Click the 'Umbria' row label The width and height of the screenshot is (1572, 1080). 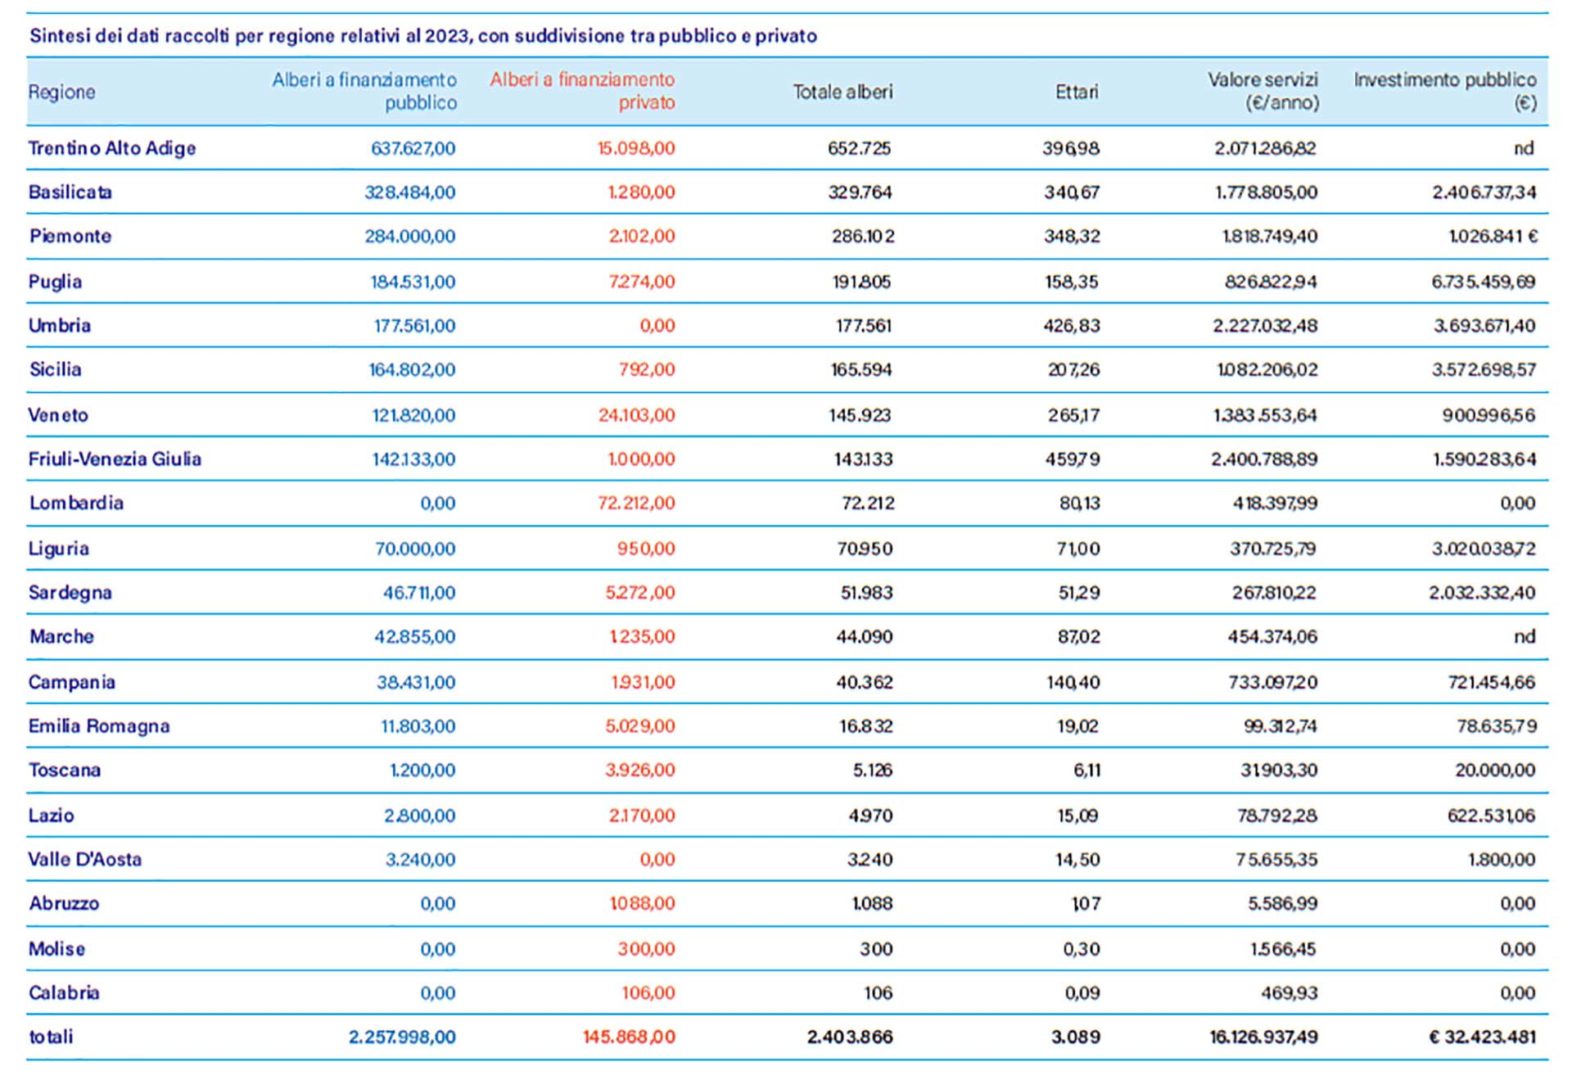click(x=60, y=325)
